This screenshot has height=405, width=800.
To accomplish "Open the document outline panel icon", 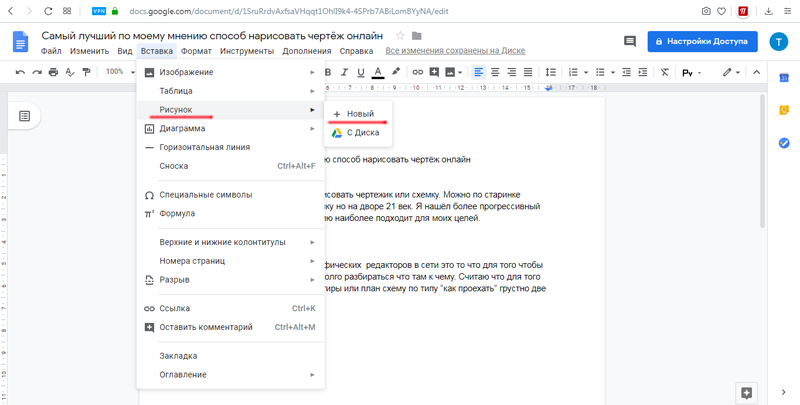I will (x=24, y=116).
